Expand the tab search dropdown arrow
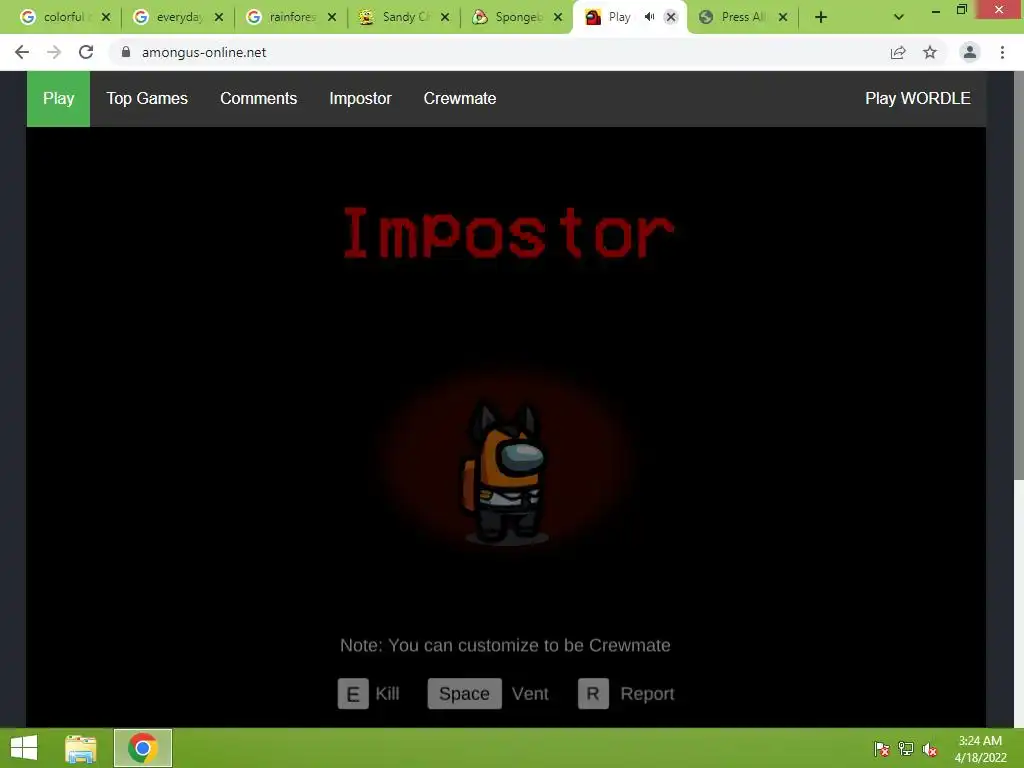Image resolution: width=1024 pixels, height=768 pixels. click(899, 17)
